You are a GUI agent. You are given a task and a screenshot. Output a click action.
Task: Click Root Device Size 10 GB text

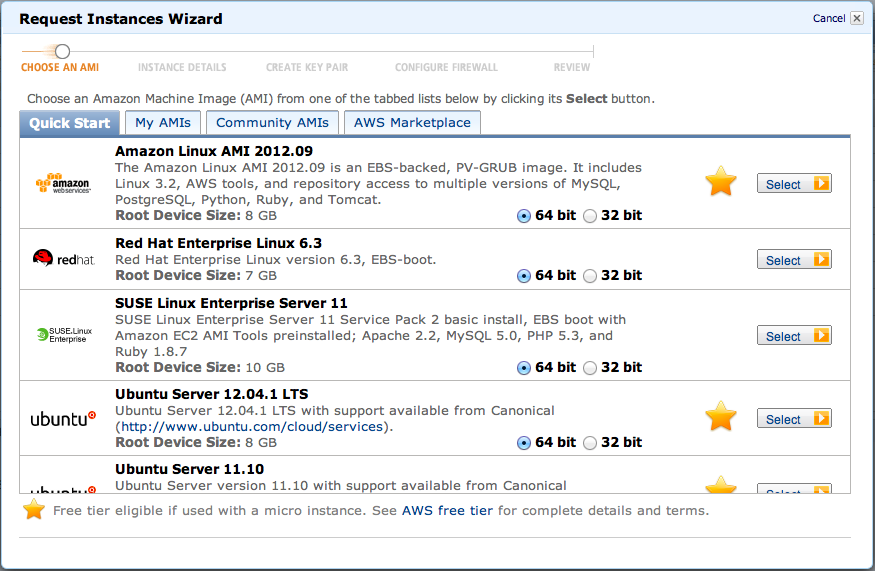[200, 368]
